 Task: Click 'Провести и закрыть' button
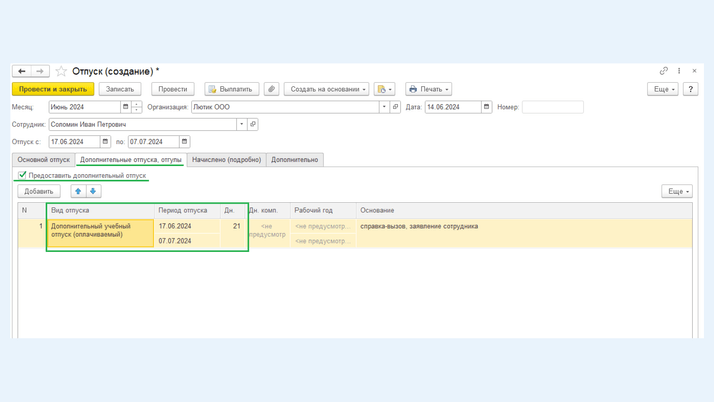click(53, 89)
